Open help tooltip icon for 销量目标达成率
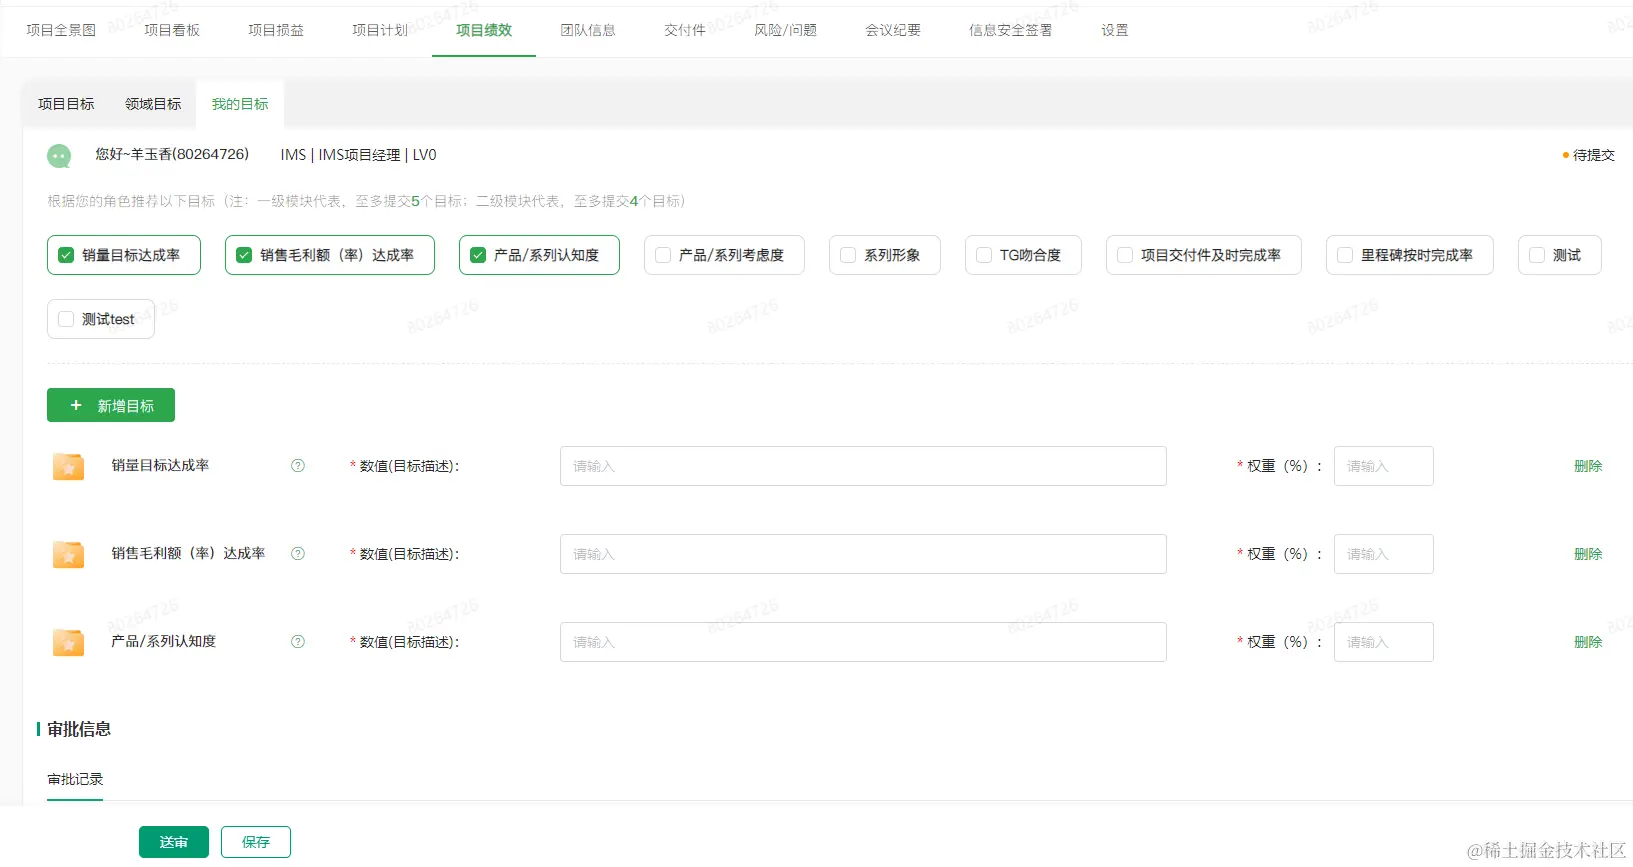Screen dimensions: 1633x867 [x=298, y=466]
